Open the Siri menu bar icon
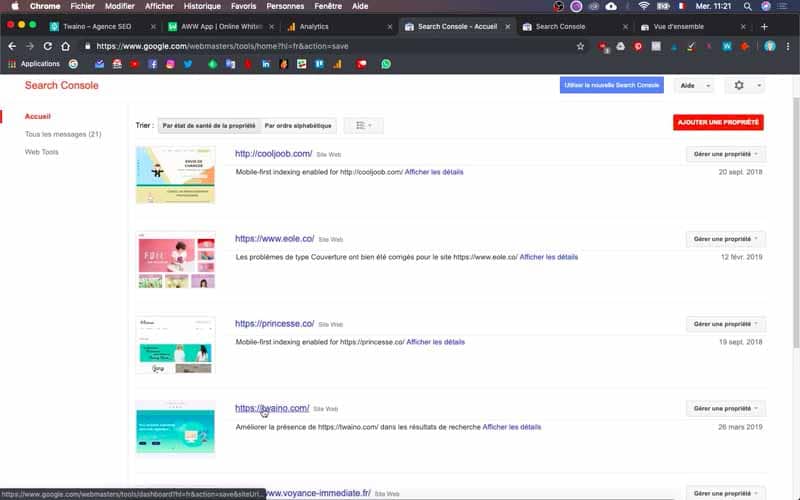Screen dimensions: 800x500 click(x=765, y=6)
